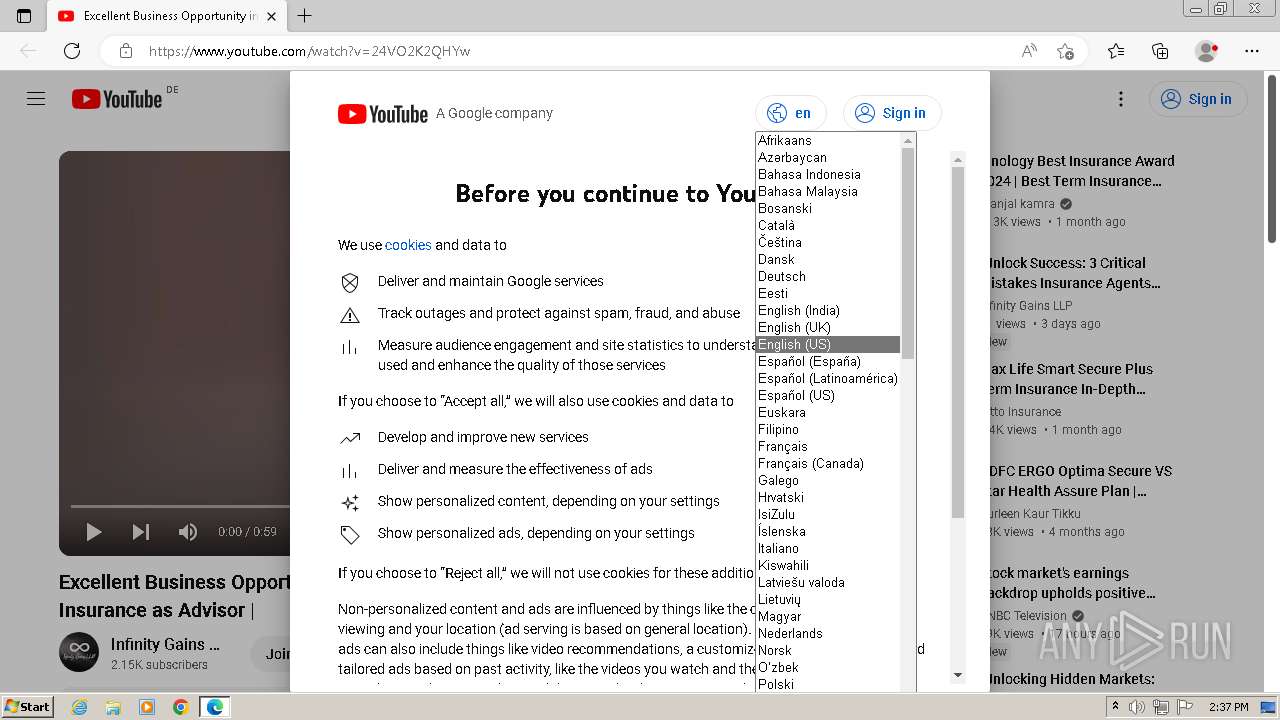Open YouTube settings three-dot menu

pyautogui.click(x=1121, y=99)
